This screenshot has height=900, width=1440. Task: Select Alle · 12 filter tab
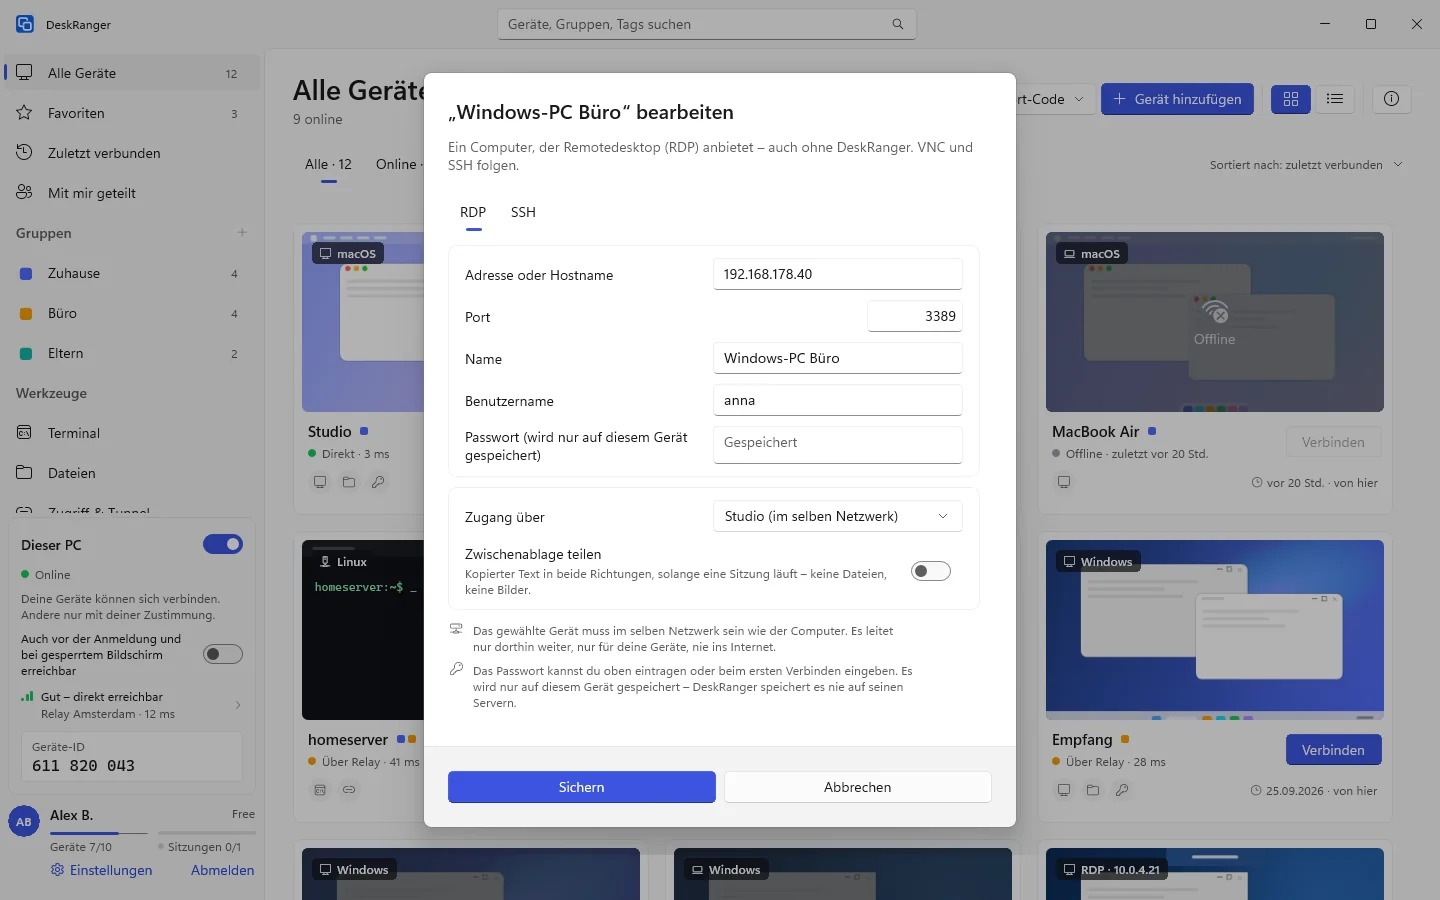click(328, 164)
